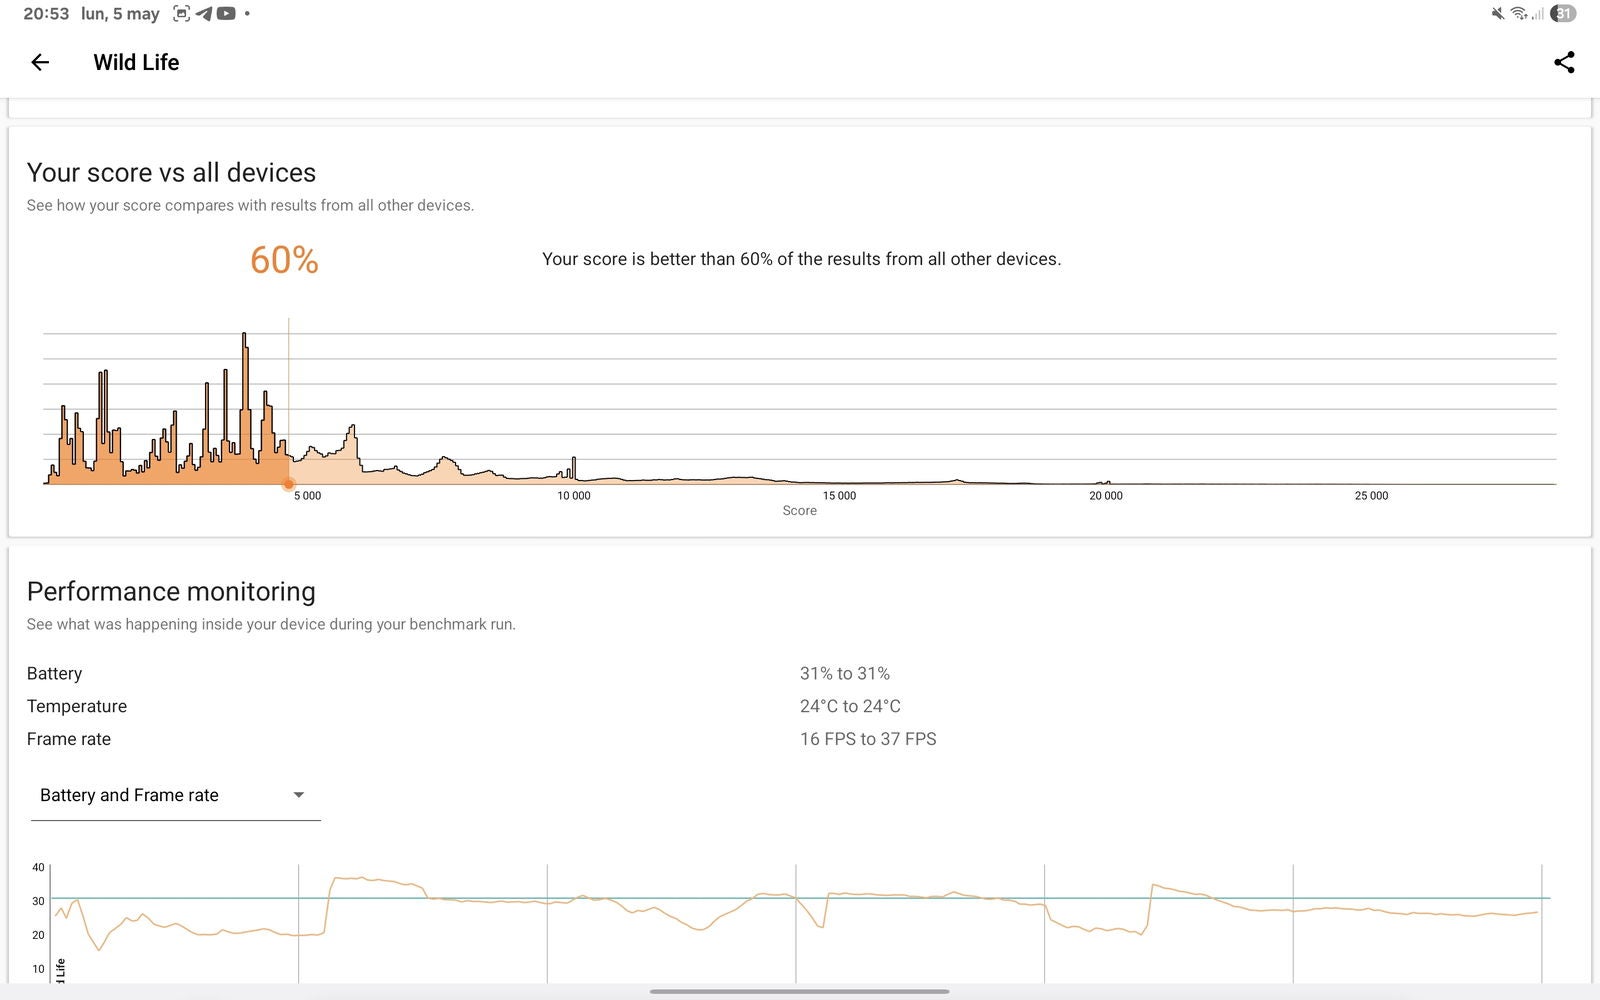Tap the bottom navigation gesture bar
Screen dimensions: 1600x1000
point(799,991)
